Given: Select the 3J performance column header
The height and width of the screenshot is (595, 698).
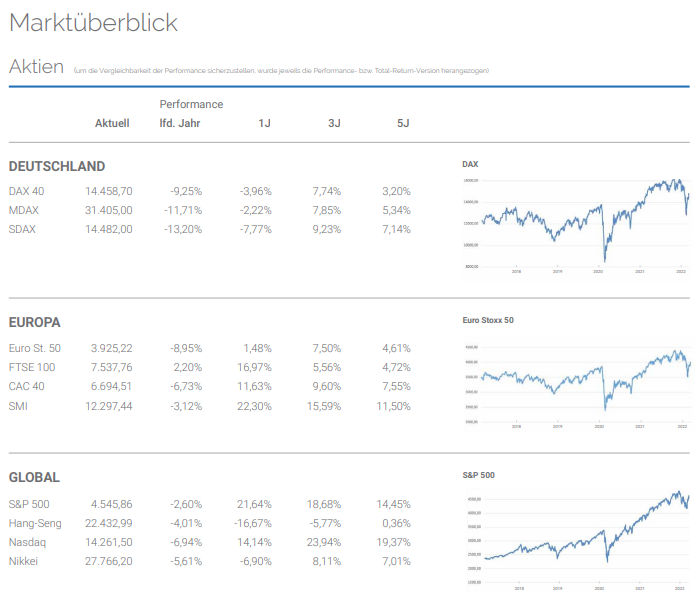Looking at the screenshot, I should pyautogui.click(x=334, y=123).
